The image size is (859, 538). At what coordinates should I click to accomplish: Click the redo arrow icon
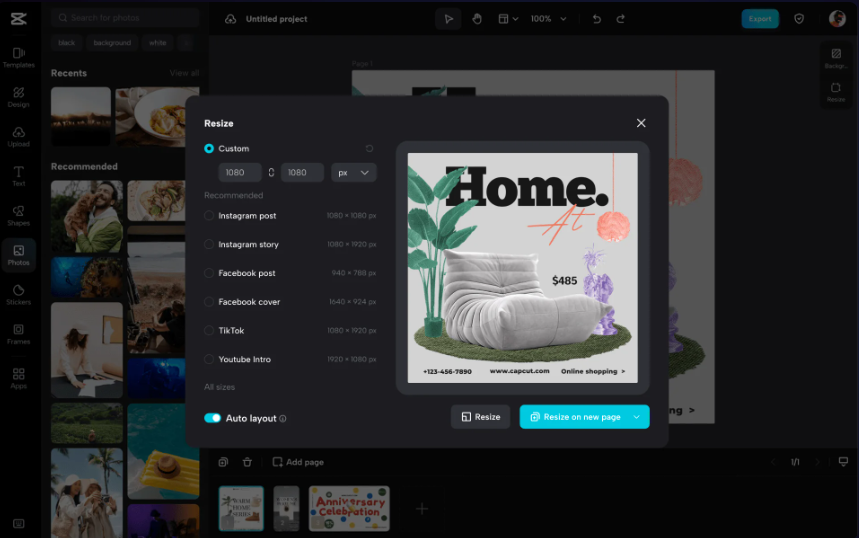621,19
